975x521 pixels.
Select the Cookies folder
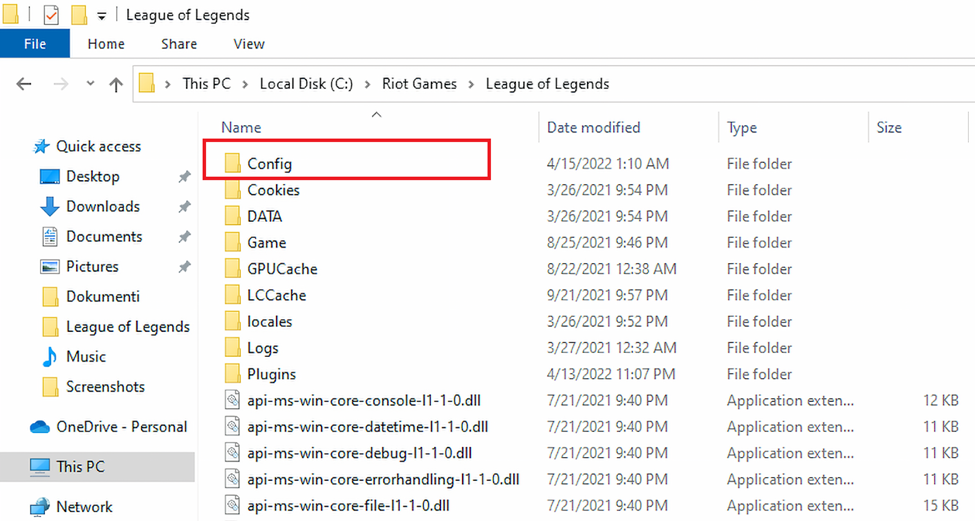273,190
